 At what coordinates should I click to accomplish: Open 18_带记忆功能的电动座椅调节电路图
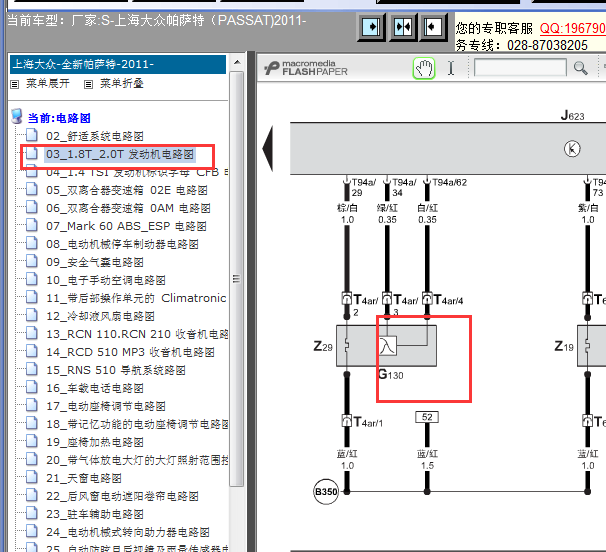pyautogui.click(x=137, y=424)
